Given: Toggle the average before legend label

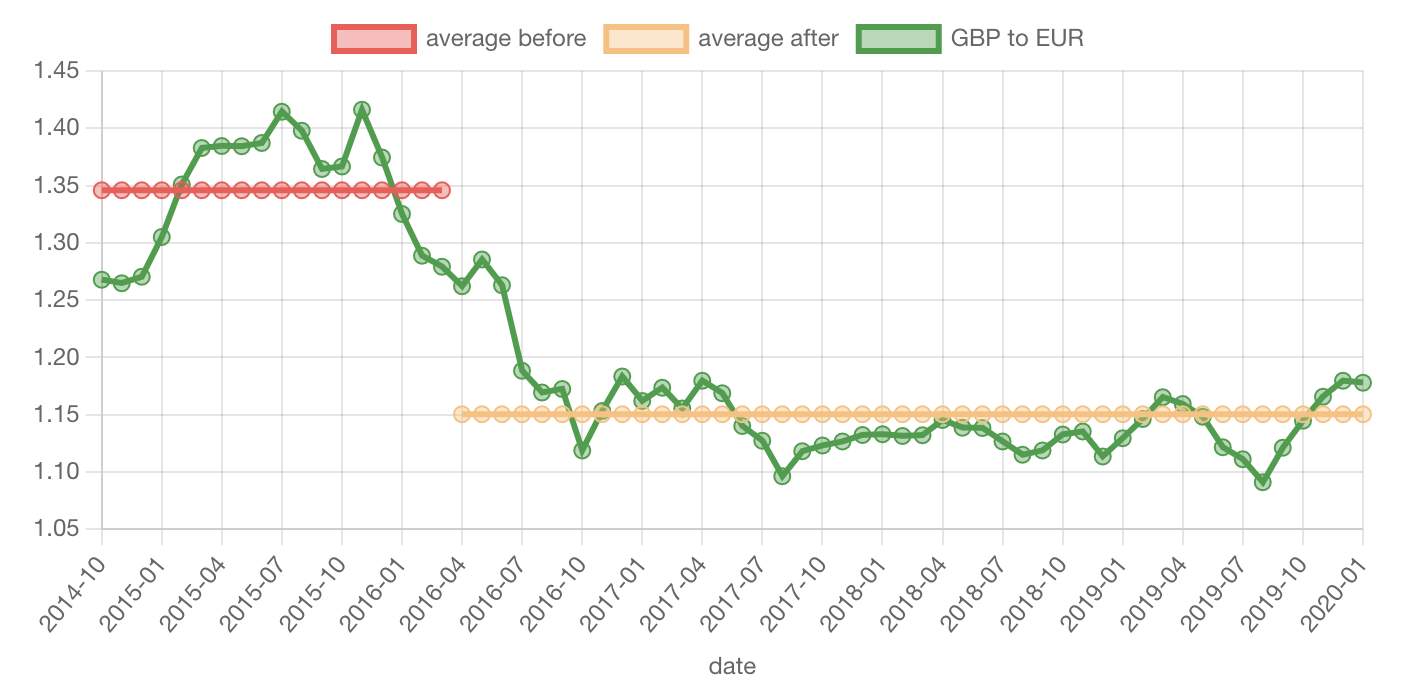Looking at the screenshot, I should (x=506, y=39).
